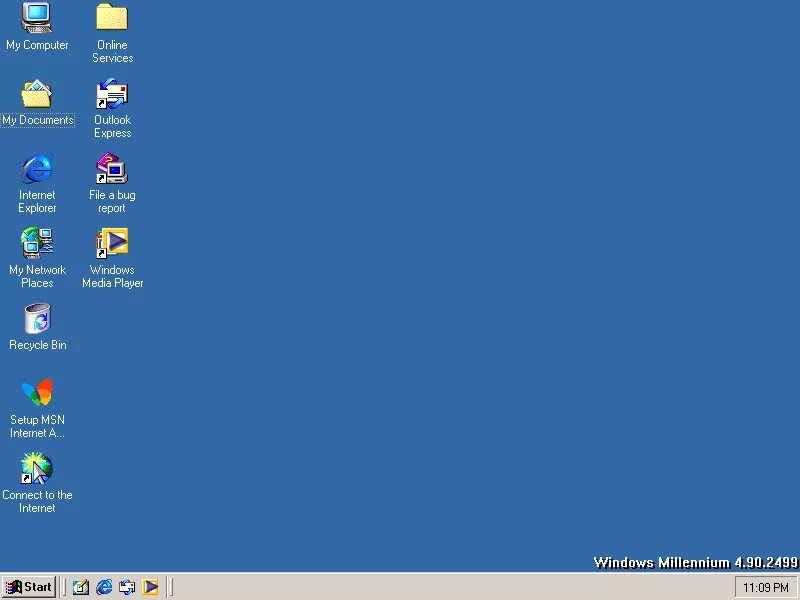Launch Internet Explorer from Quick Launch

[104, 587]
